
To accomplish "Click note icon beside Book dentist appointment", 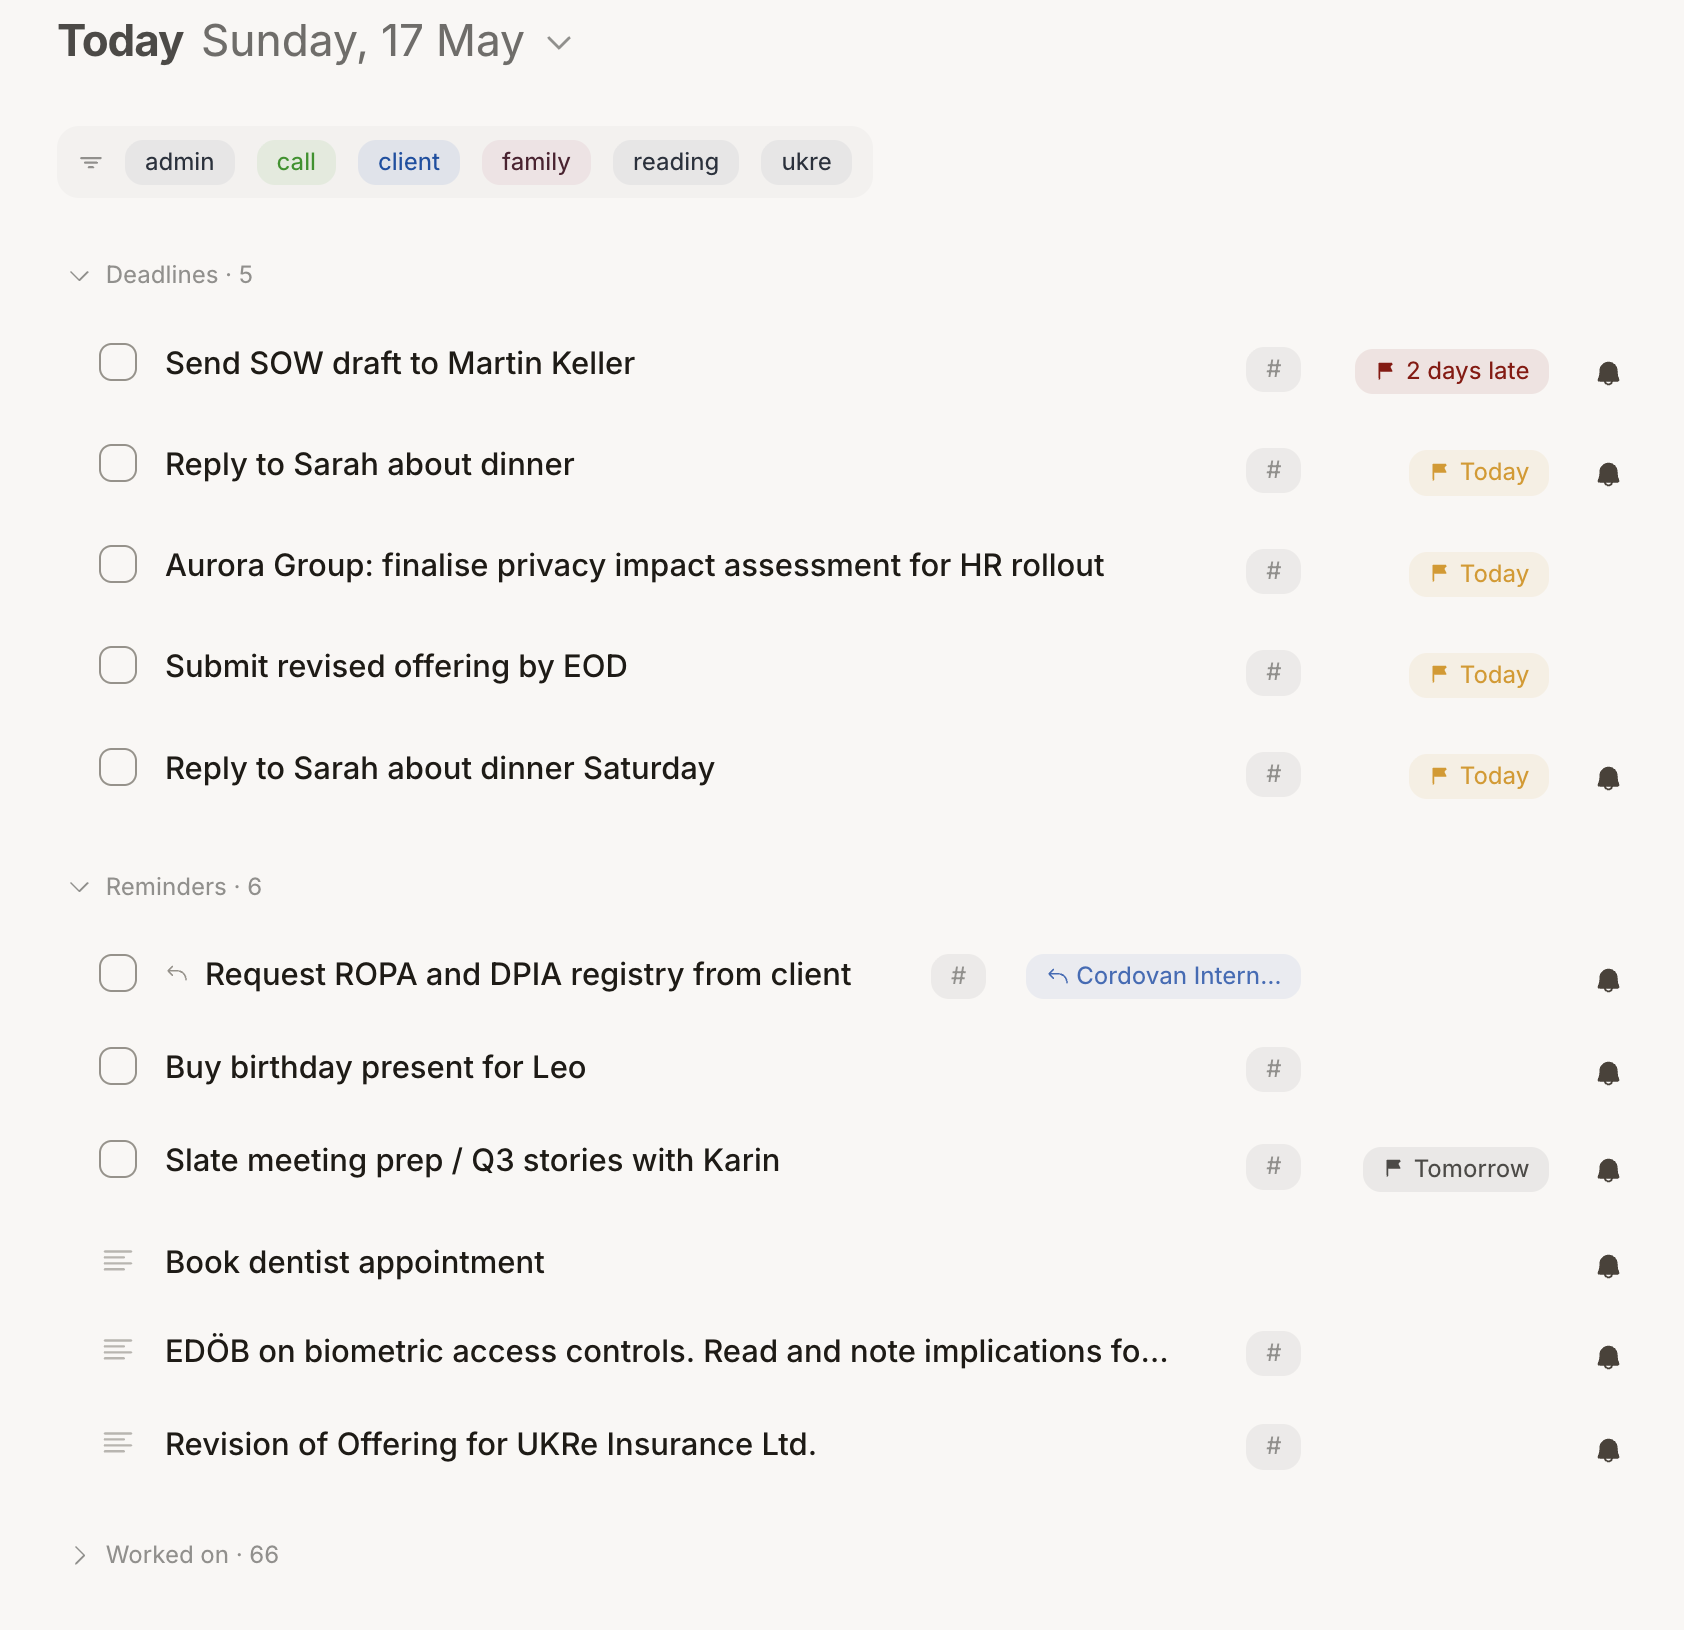I will coord(118,1260).
